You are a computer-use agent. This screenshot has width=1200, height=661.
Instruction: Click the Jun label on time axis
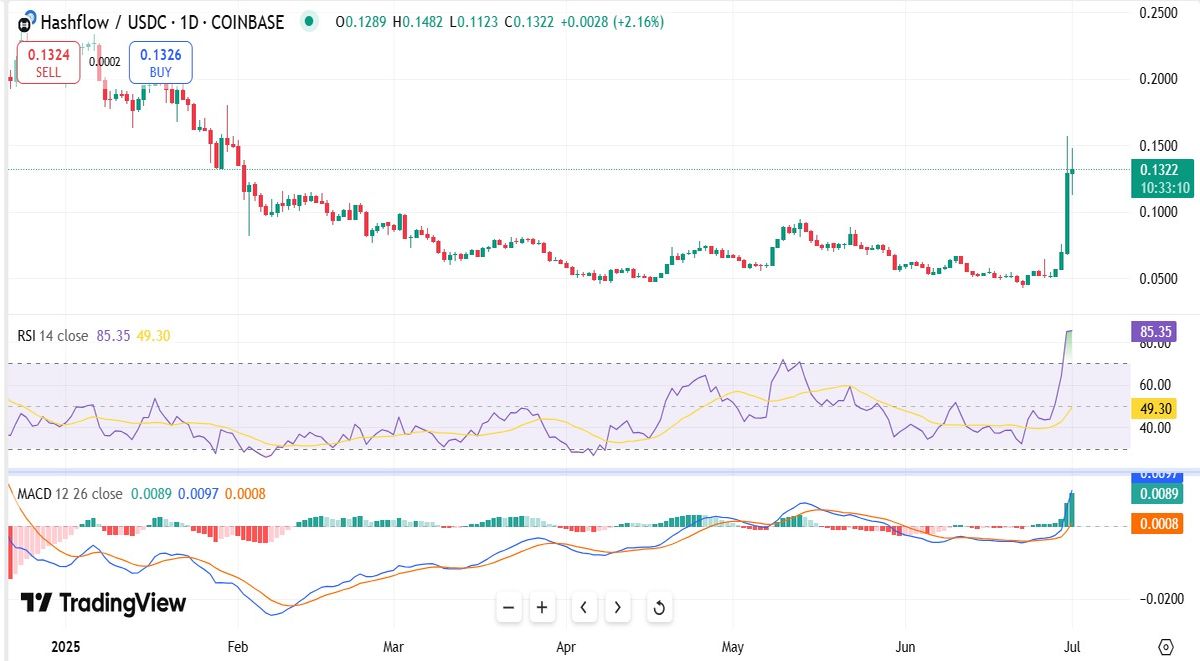coord(905,645)
